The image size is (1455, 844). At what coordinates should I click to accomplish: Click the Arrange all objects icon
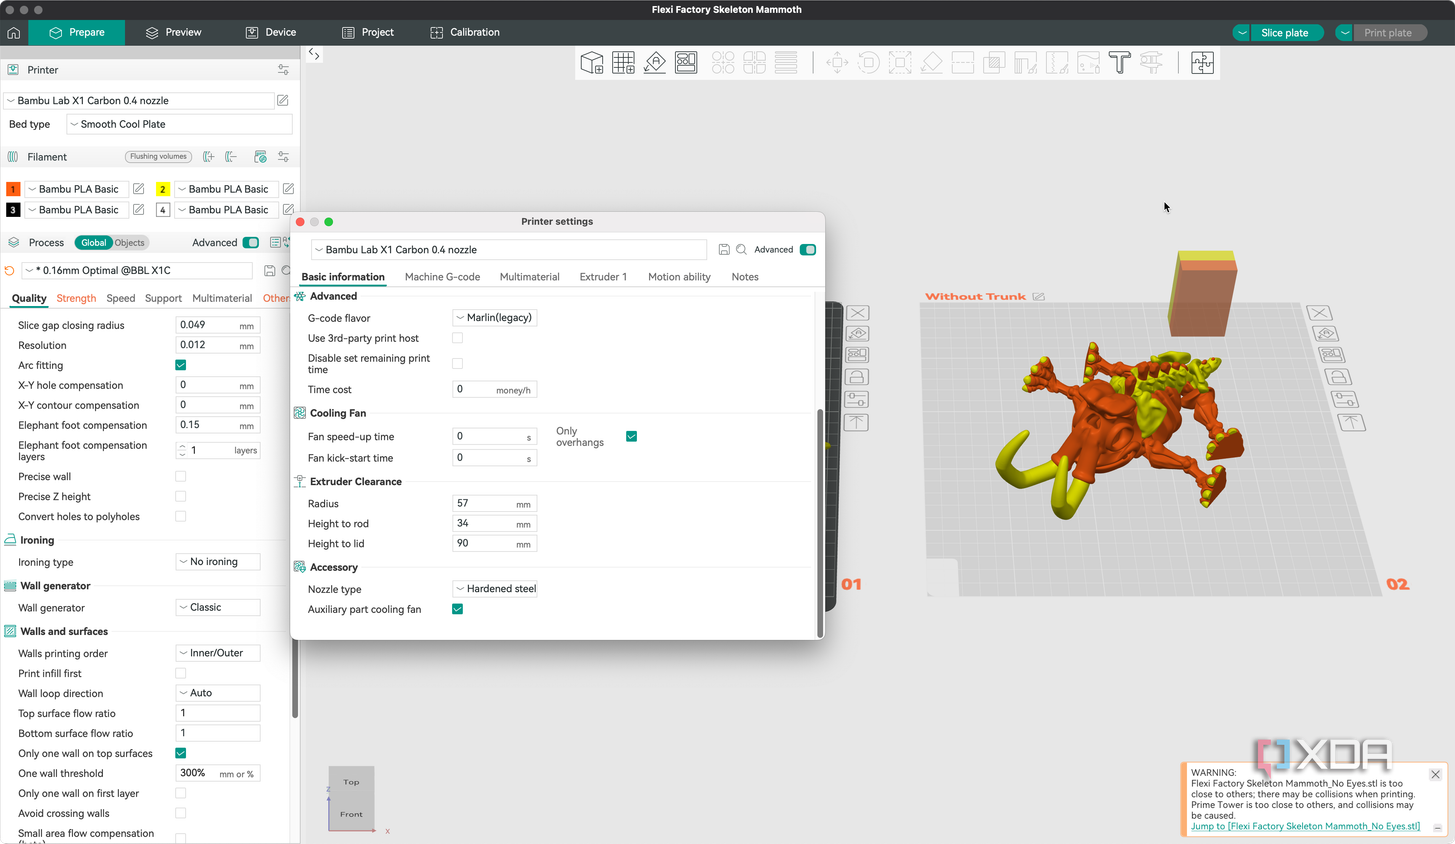(x=686, y=63)
